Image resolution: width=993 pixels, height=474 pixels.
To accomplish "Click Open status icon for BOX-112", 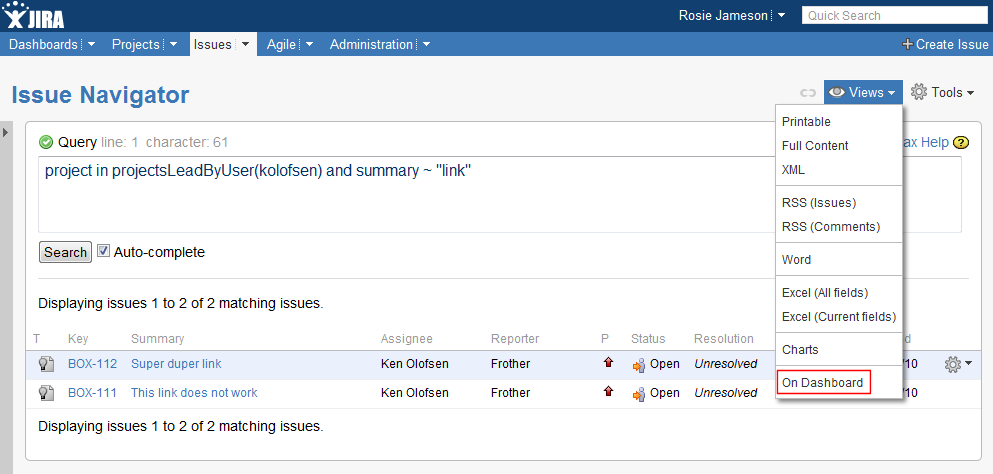I will pos(638,365).
